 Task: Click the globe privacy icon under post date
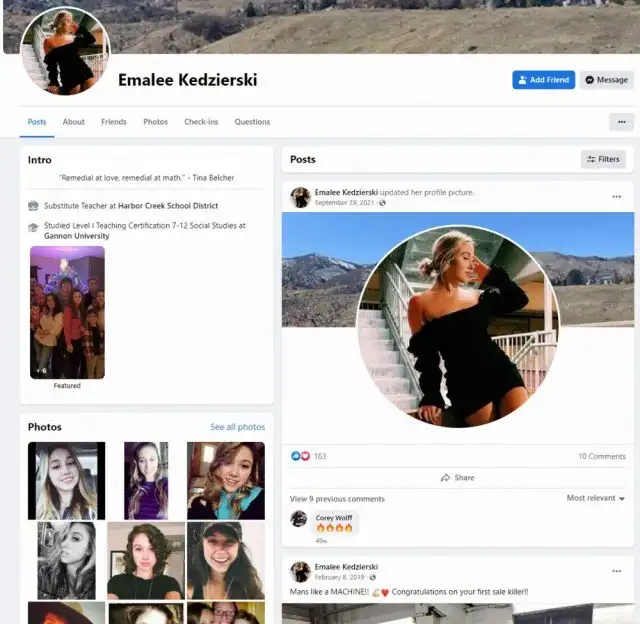pyautogui.click(x=383, y=203)
